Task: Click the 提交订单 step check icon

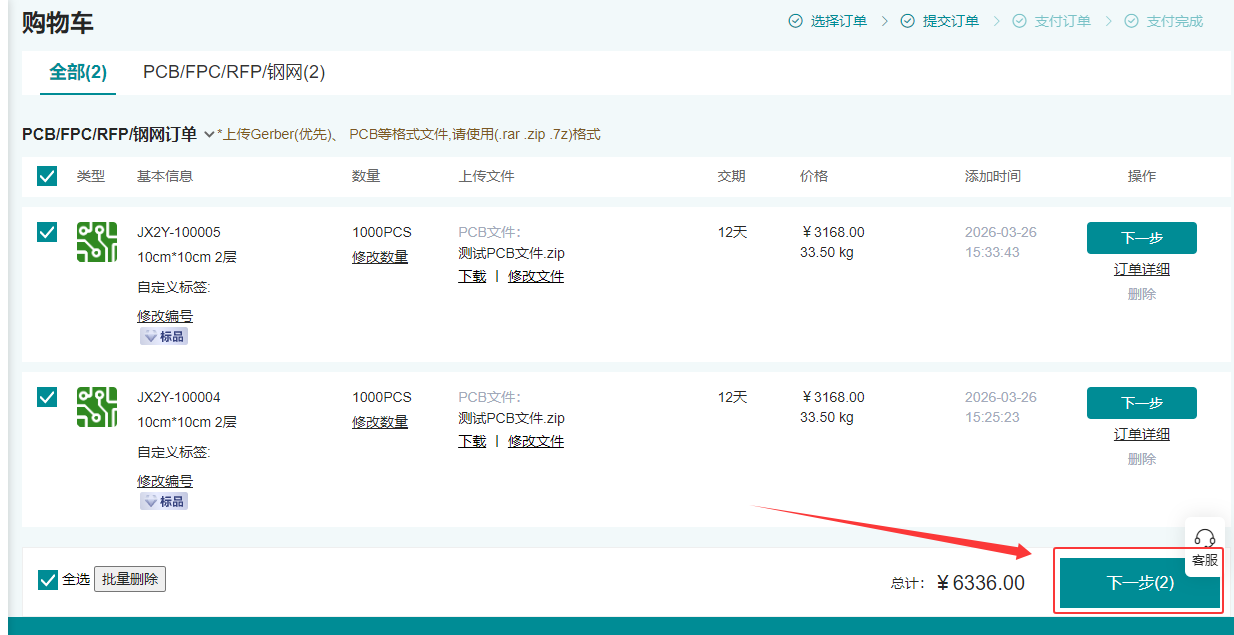Action: [x=907, y=21]
